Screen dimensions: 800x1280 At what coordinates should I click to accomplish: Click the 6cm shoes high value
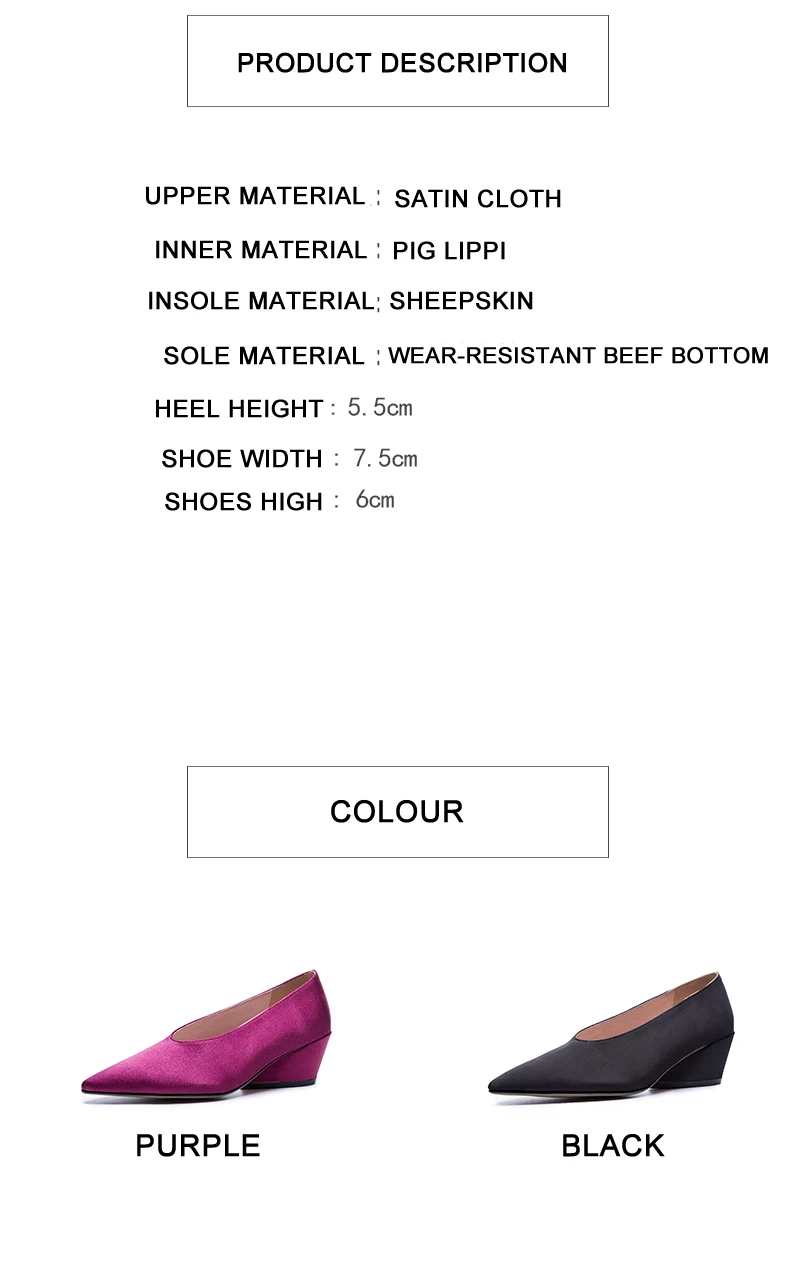pos(375,500)
